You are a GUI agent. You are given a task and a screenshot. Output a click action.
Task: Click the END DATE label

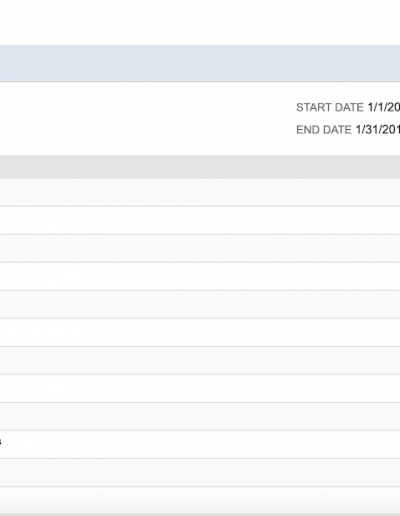(324, 130)
